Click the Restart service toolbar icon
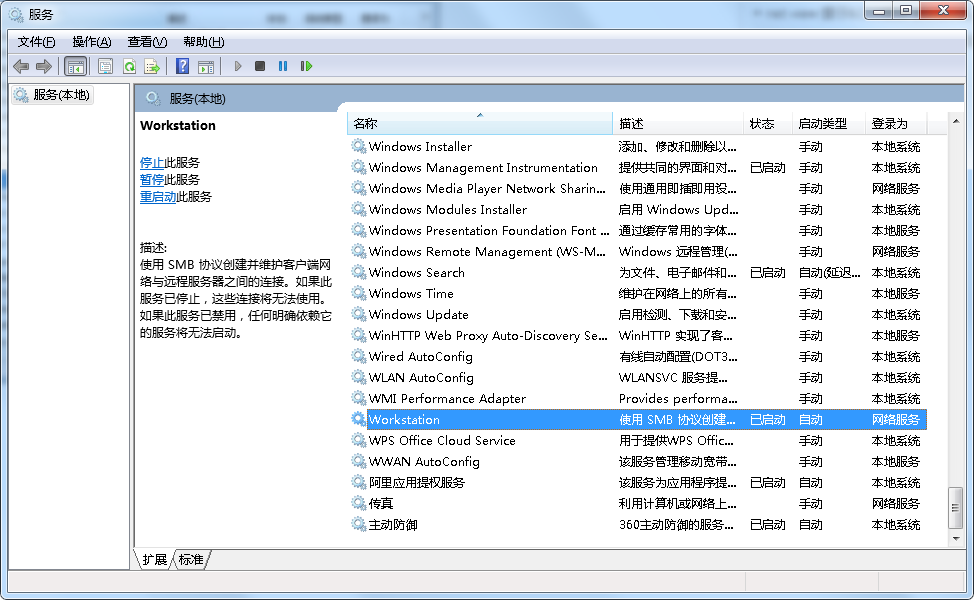 pos(306,66)
